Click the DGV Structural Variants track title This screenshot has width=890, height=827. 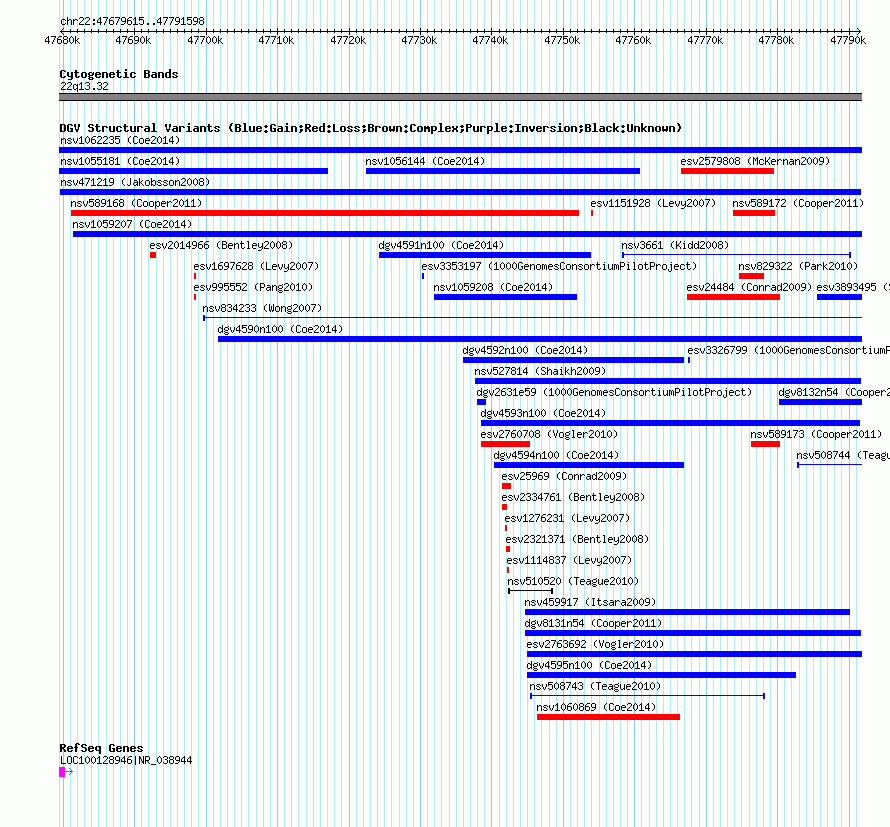pos(370,128)
